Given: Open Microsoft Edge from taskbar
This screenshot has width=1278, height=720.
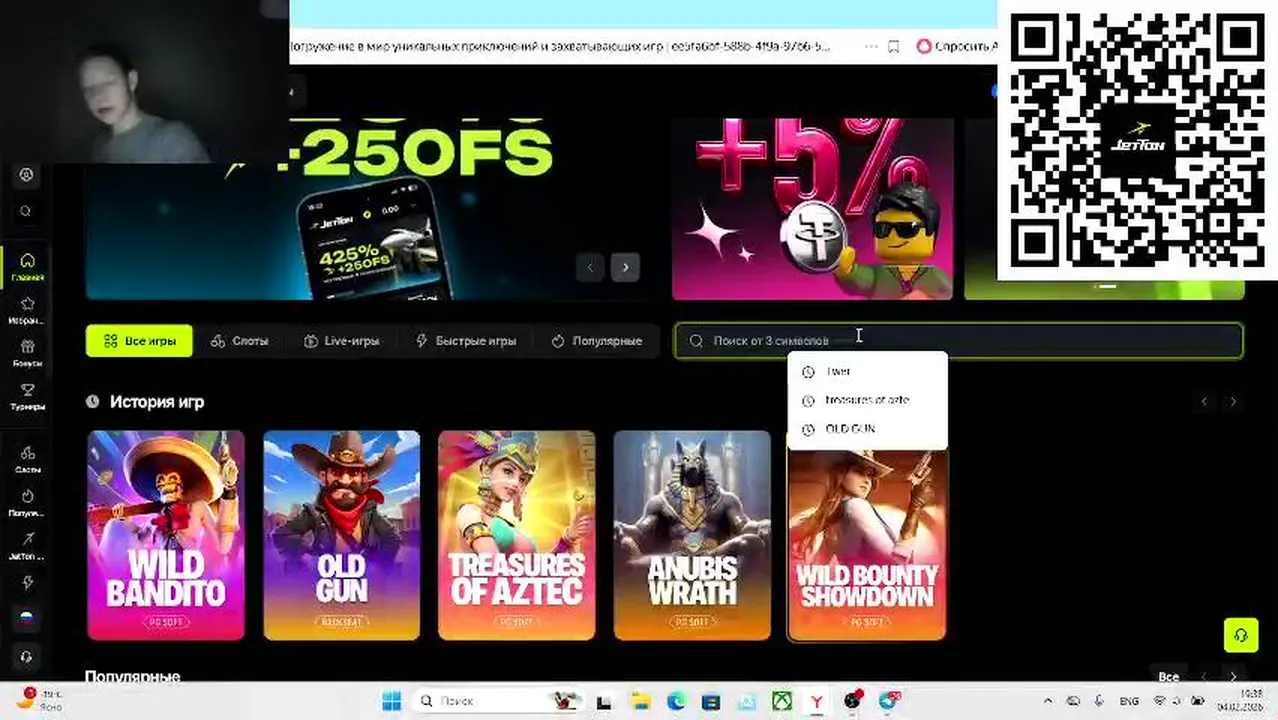Looking at the screenshot, I should coord(676,701).
